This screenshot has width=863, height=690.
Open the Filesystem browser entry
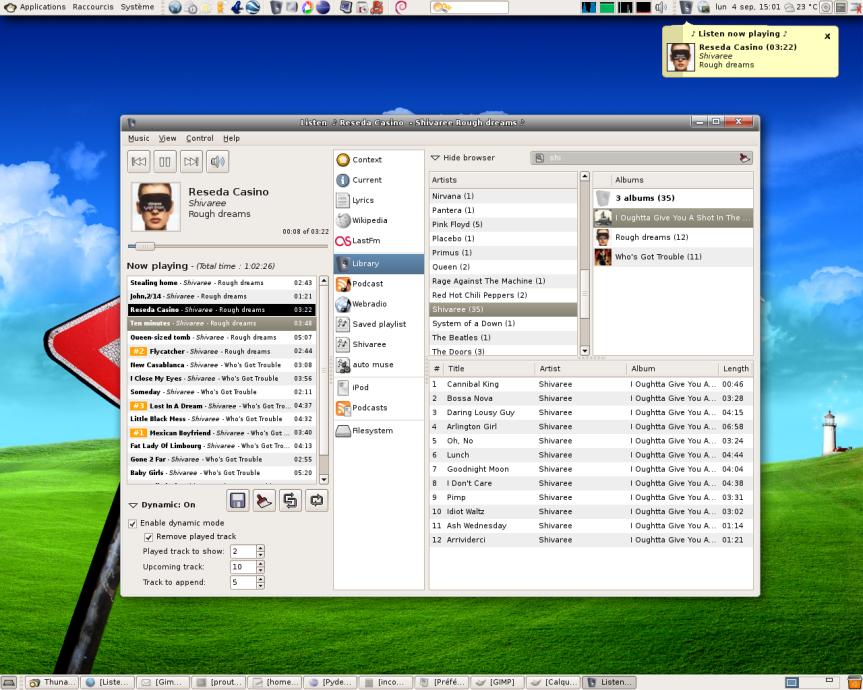pos(379,430)
